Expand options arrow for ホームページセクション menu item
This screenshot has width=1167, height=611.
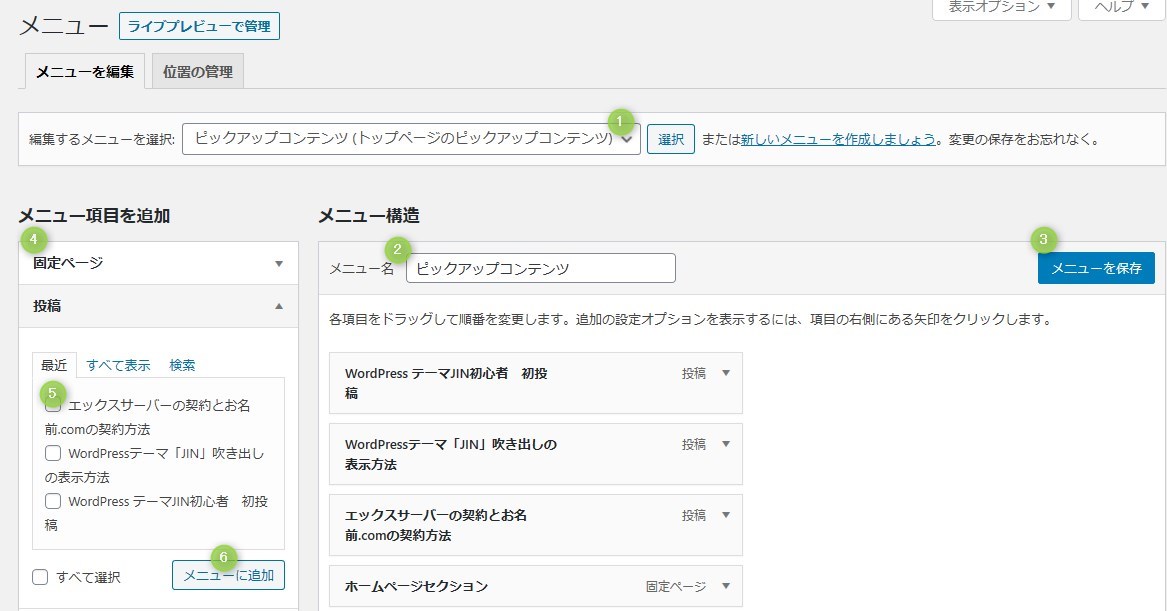coord(726,586)
